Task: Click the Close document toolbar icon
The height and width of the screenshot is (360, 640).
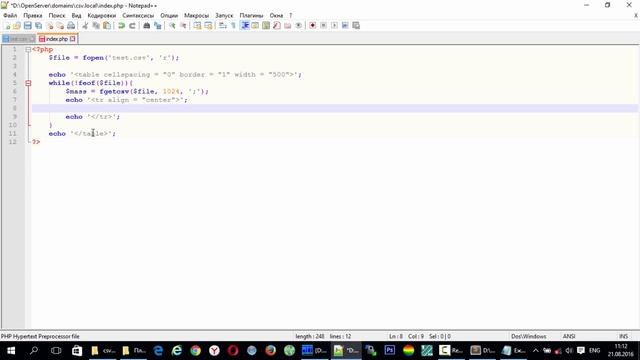Action: [50, 26]
